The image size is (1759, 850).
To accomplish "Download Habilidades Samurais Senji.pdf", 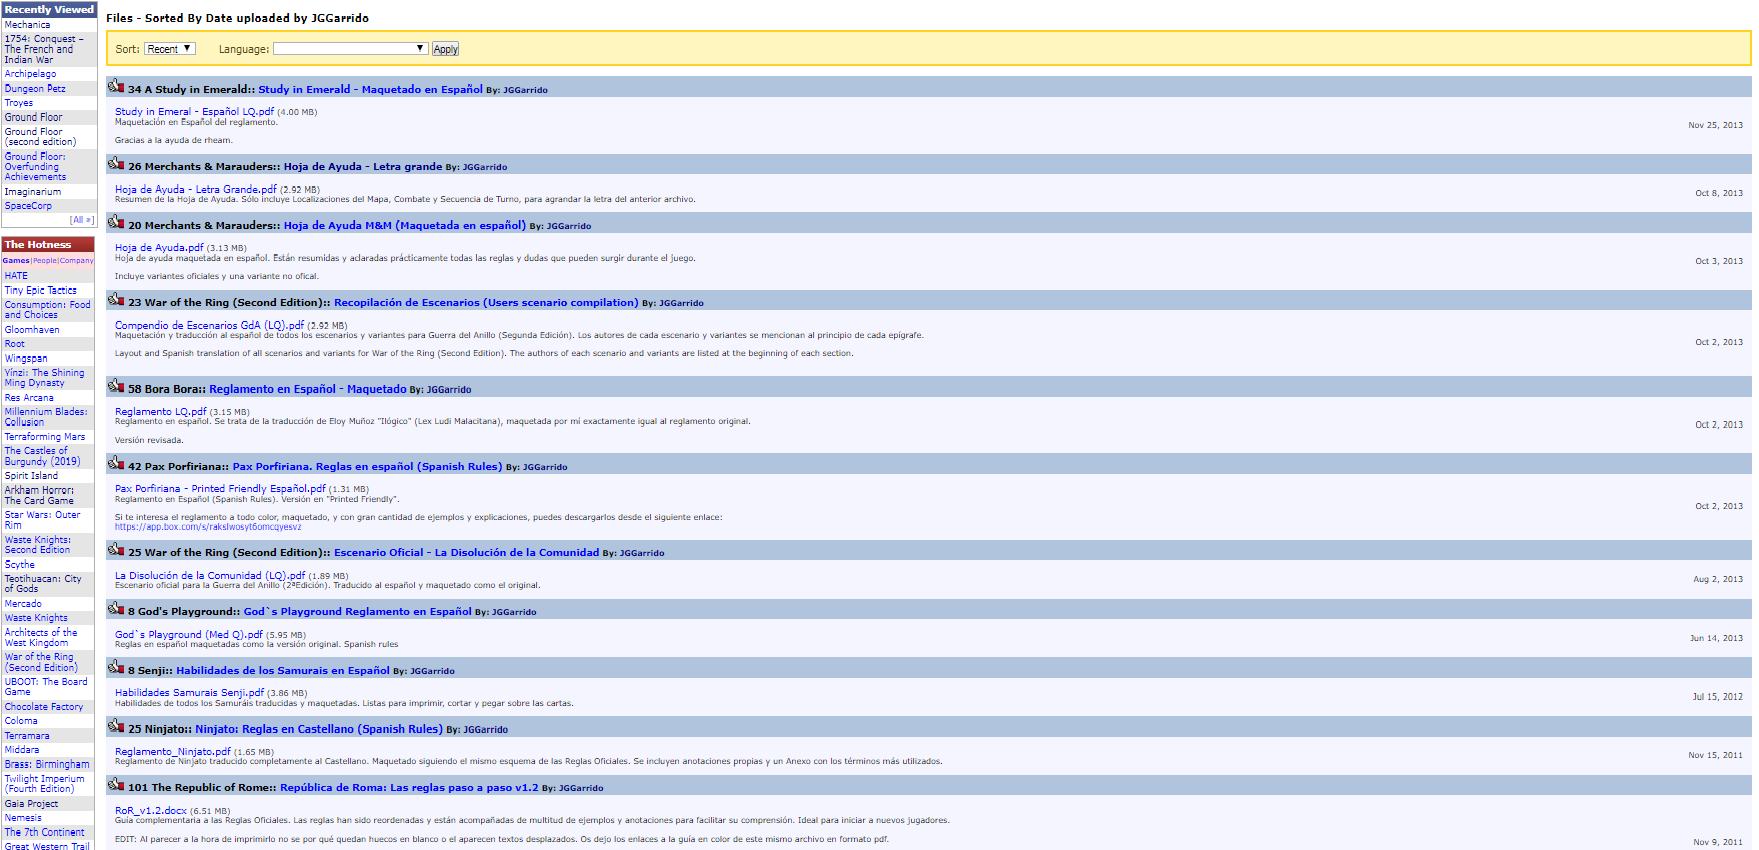I will (189, 693).
